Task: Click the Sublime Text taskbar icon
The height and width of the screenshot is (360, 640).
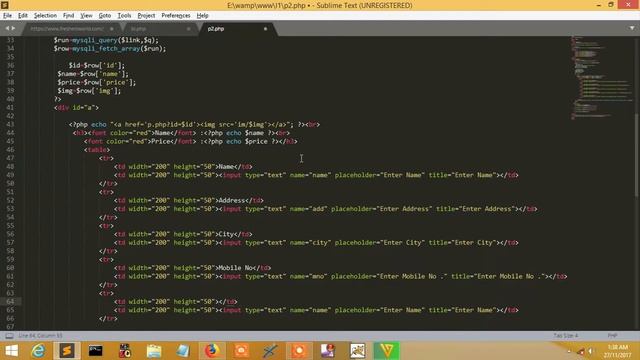Action: tap(67, 351)
